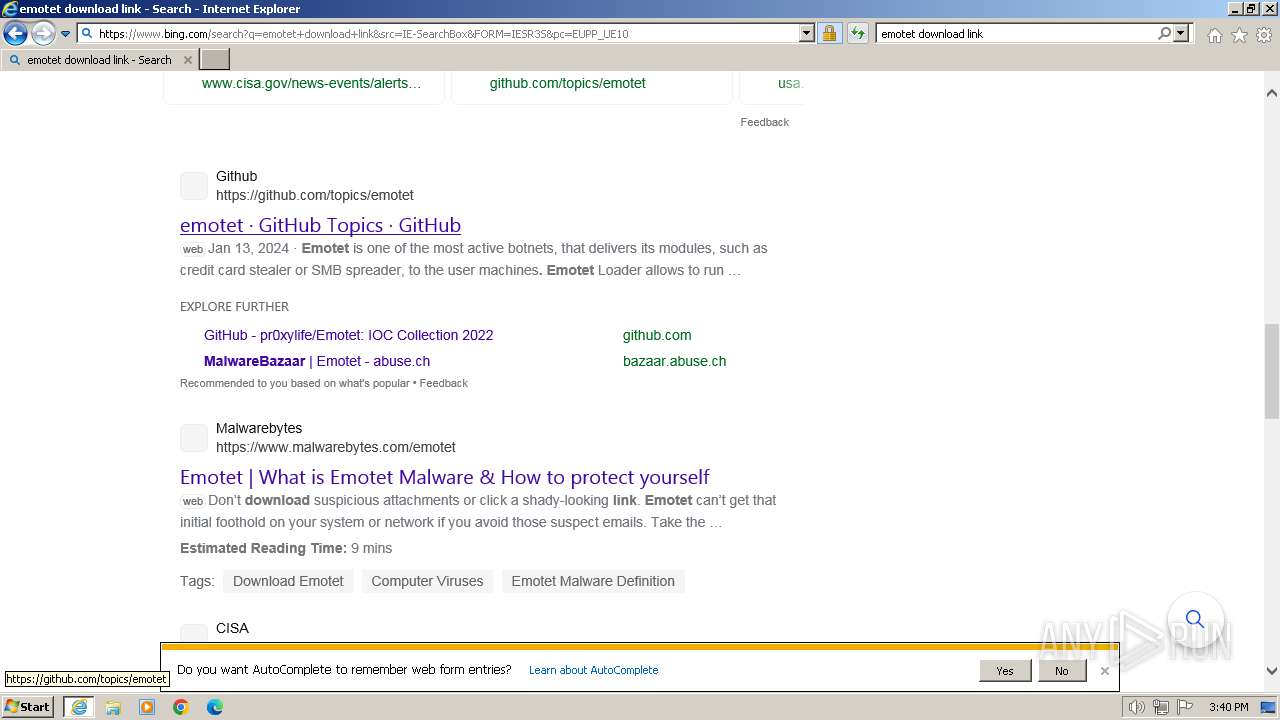
Task: Click Yes on AutoComplete prompt
Action: (x=1005, y=671)
